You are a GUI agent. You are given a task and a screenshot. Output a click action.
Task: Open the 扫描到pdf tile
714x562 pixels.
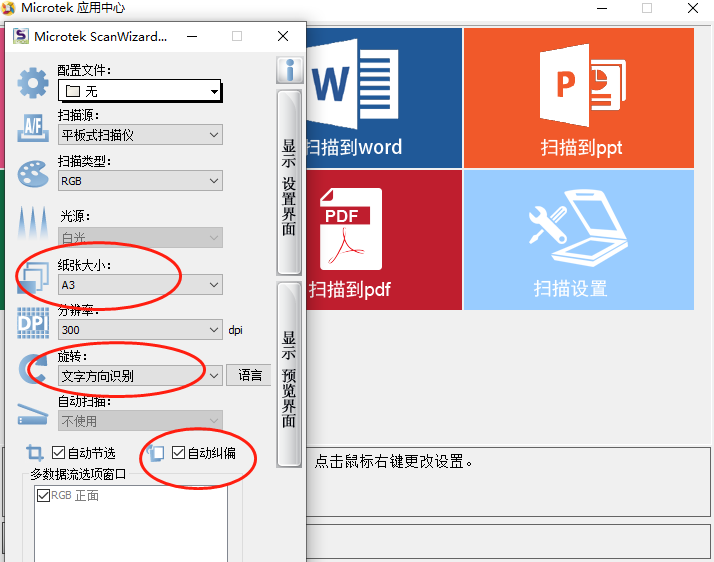click(x=384, y=240)
